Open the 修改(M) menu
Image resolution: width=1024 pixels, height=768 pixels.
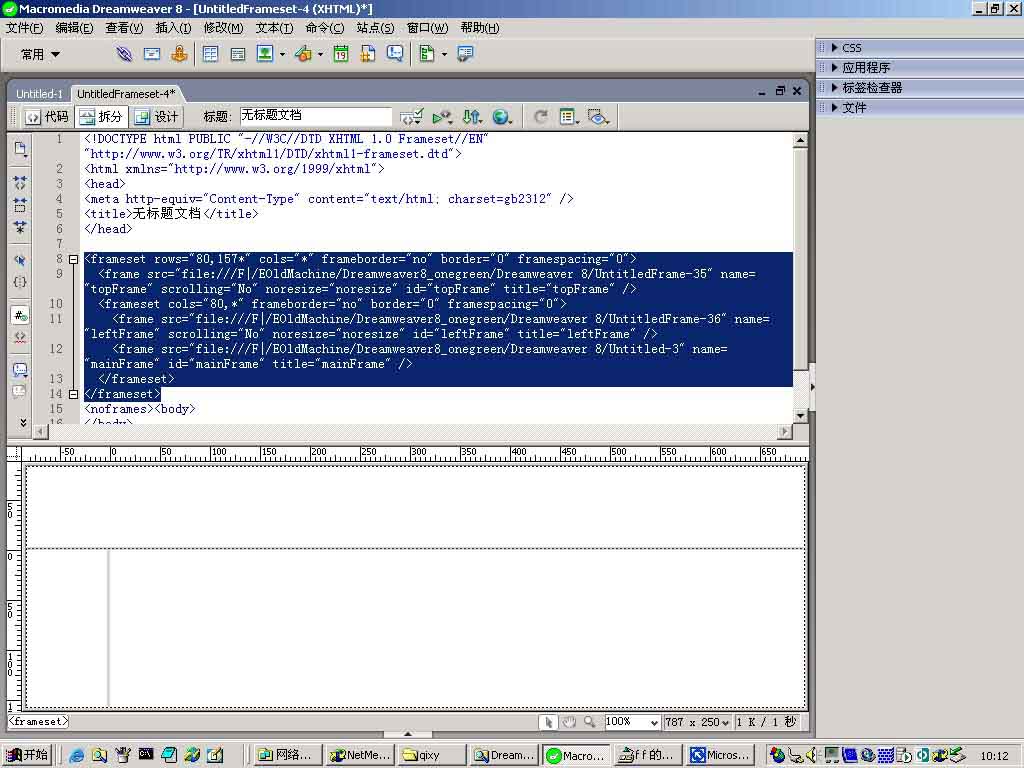pos(223,28)
